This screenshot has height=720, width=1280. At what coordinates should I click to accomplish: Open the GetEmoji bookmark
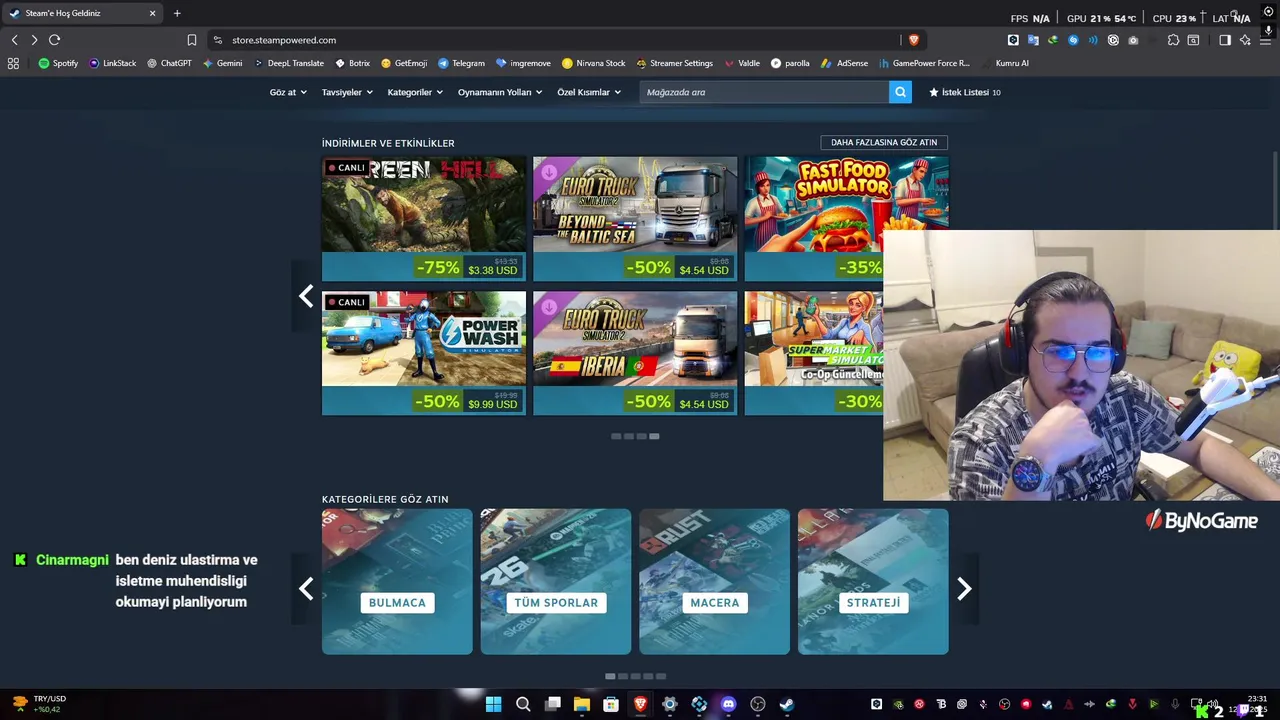point(404,63)
